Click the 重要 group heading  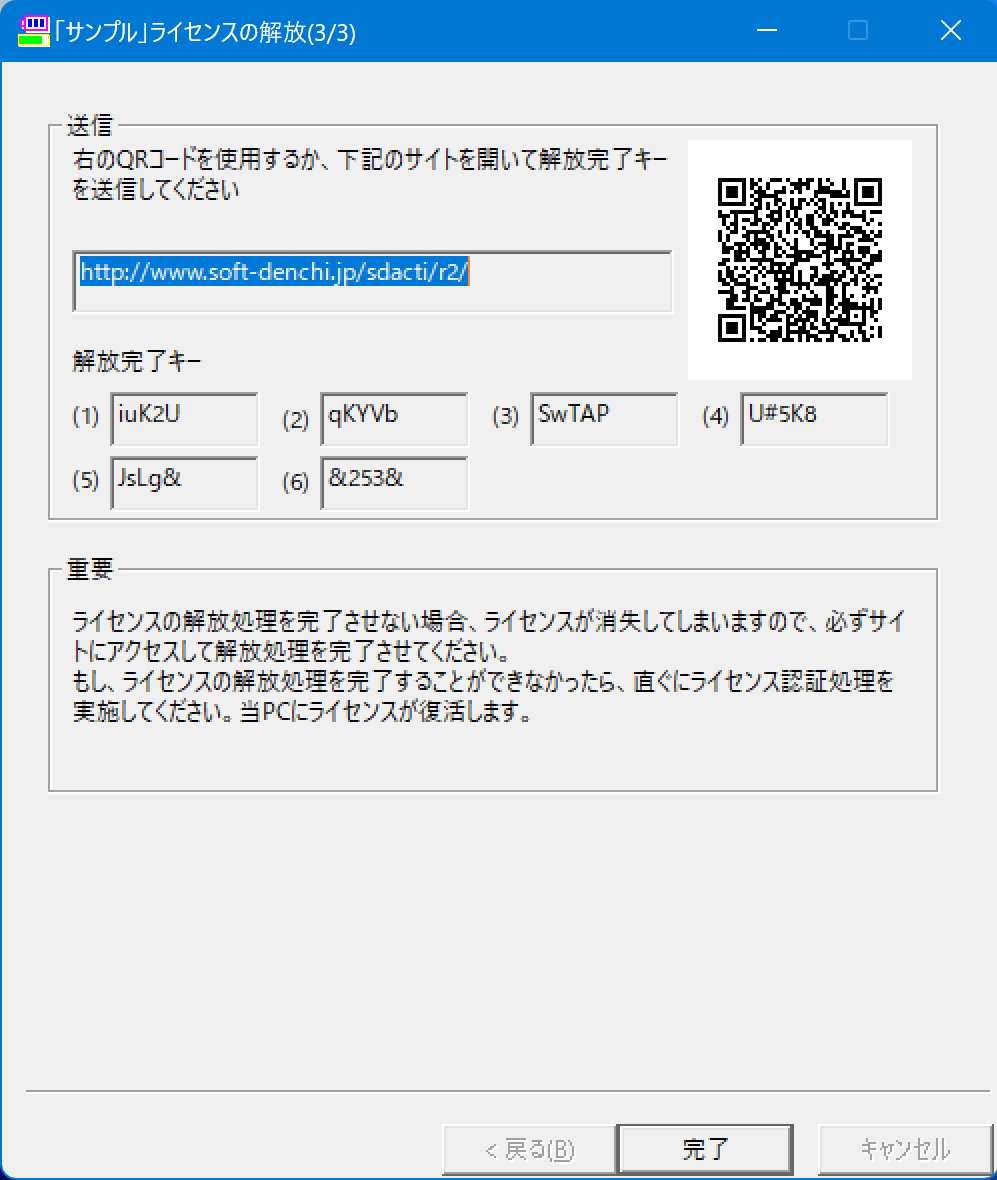pos(90,569)
